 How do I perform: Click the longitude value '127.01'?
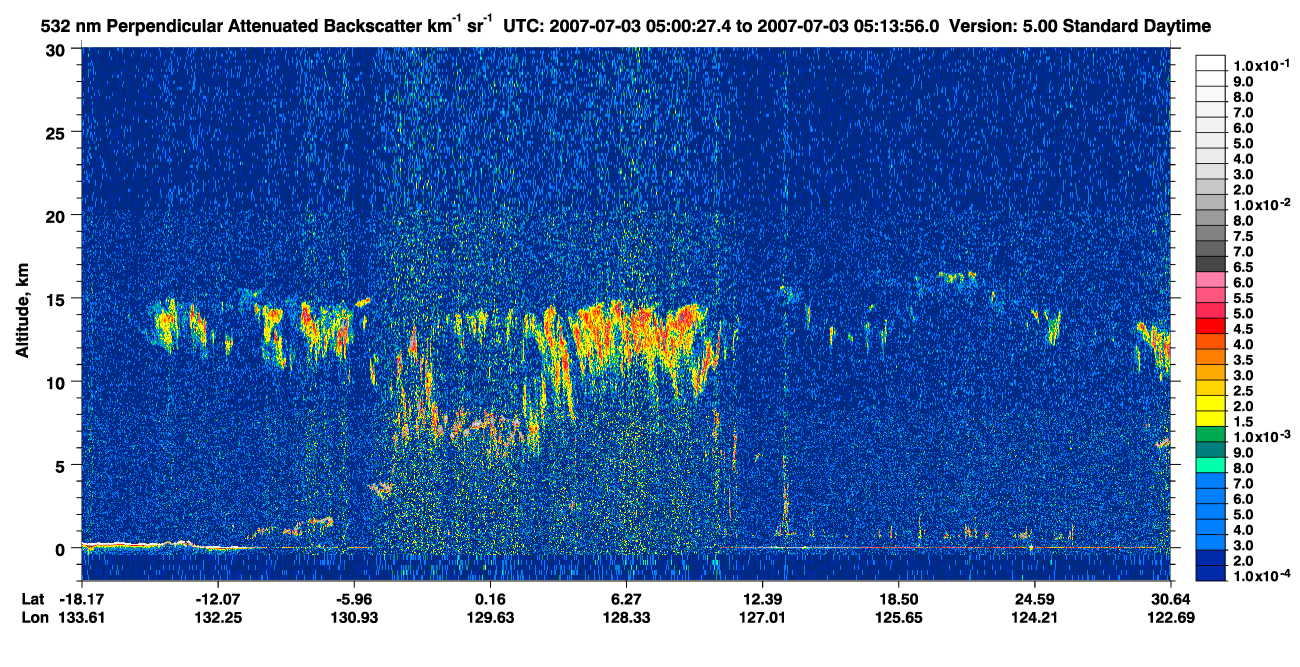[762, 617]
